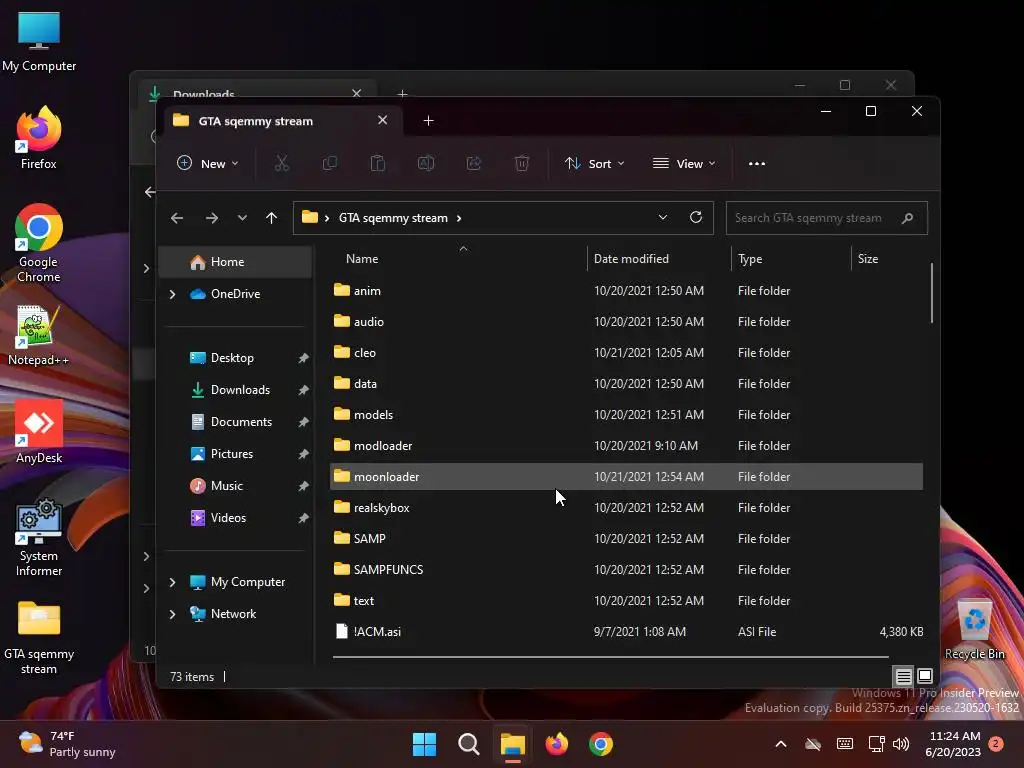This screenshot has width=1024, height=768.
Task: Switch to large thumbnails view icon
Action: coord(925,676)
